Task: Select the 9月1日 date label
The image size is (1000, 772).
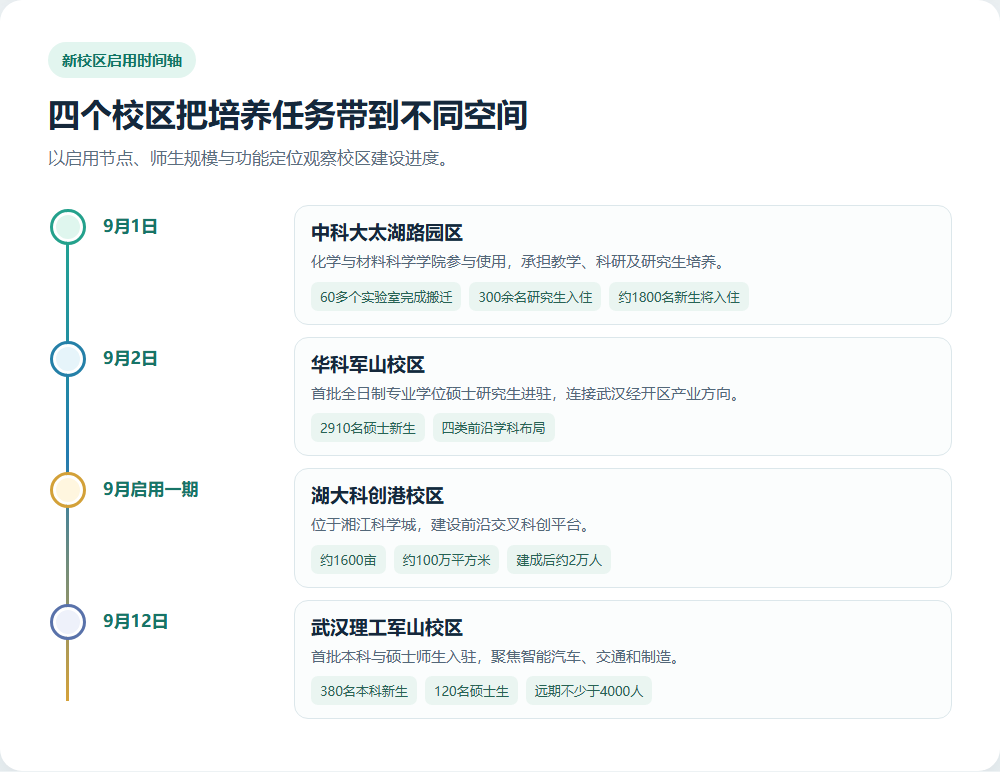Action: click(x=130, y=226)
